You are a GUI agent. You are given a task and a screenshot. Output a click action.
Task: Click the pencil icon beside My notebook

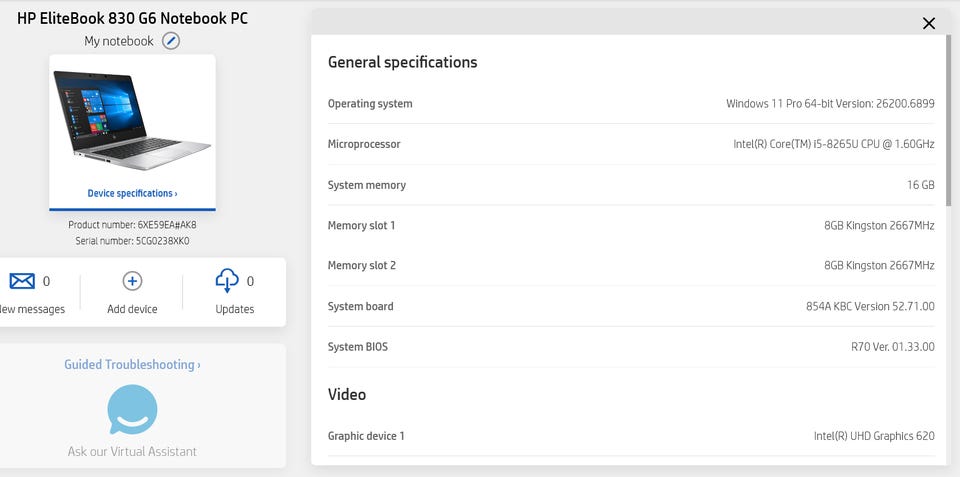click(x=171, y=41)
